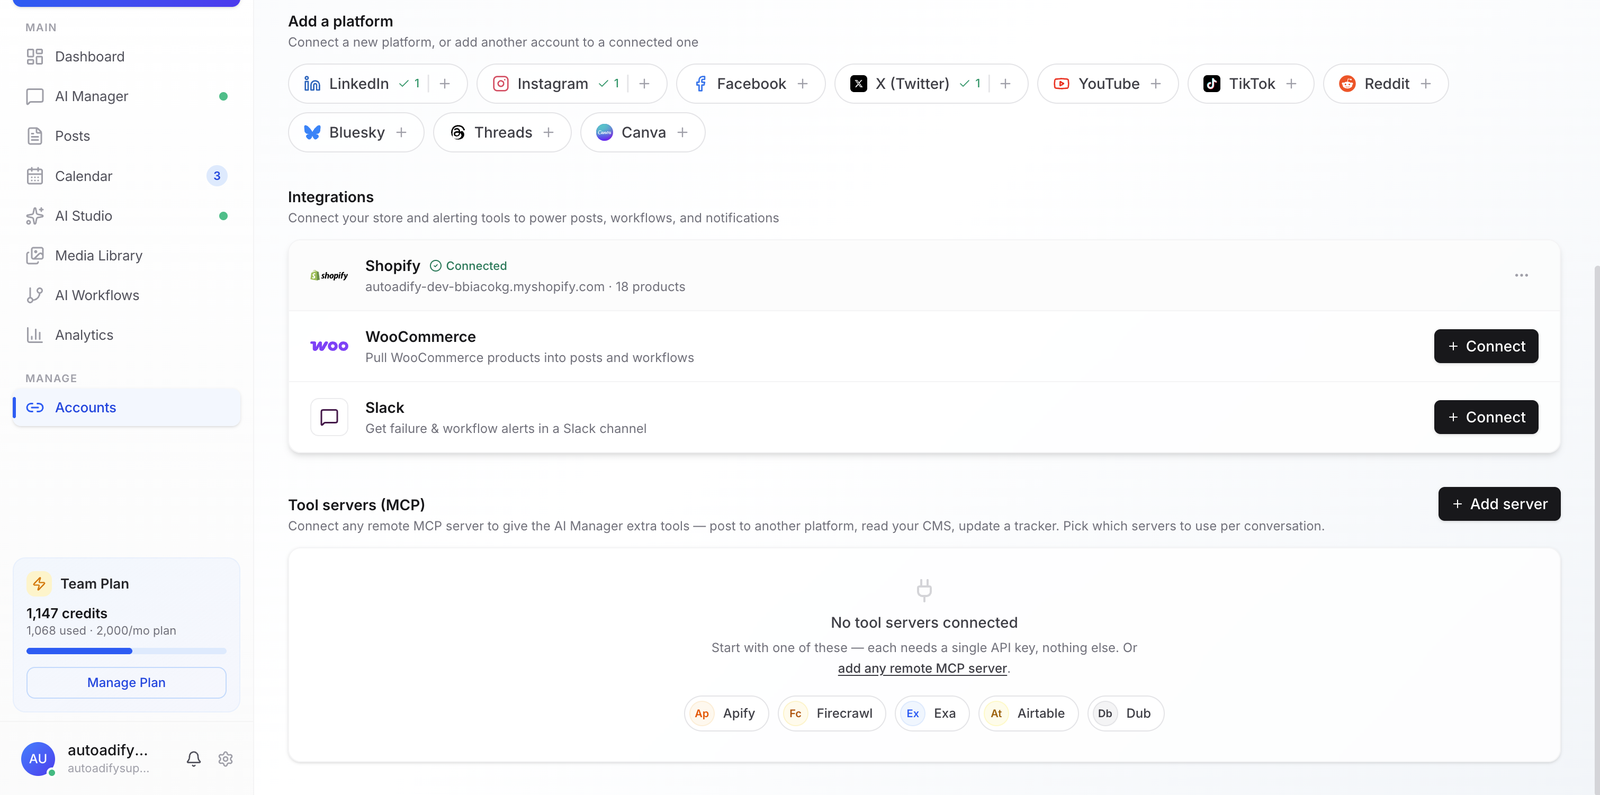Click the AU user avatar

pos(38,759)
